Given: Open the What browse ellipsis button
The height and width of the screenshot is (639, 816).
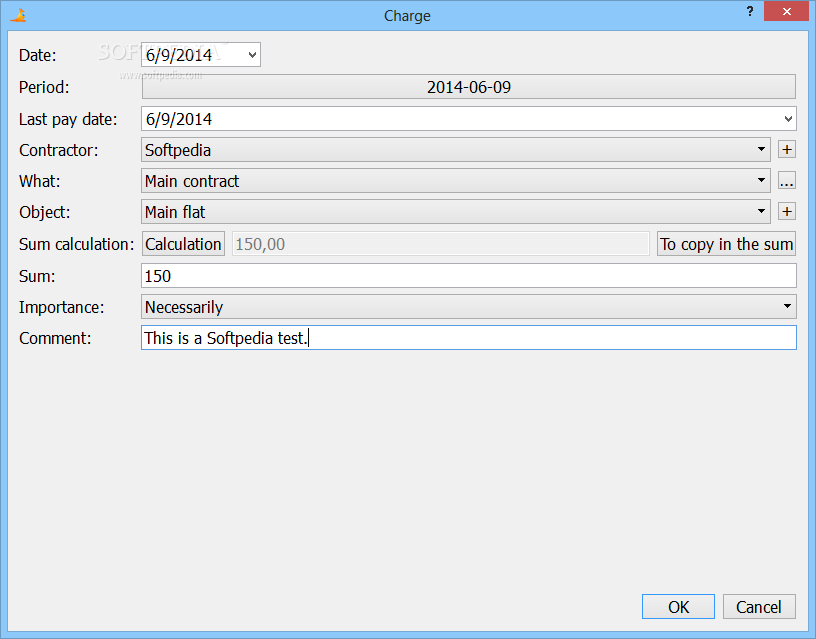Looking at the screenshot, I should [787, 181].
